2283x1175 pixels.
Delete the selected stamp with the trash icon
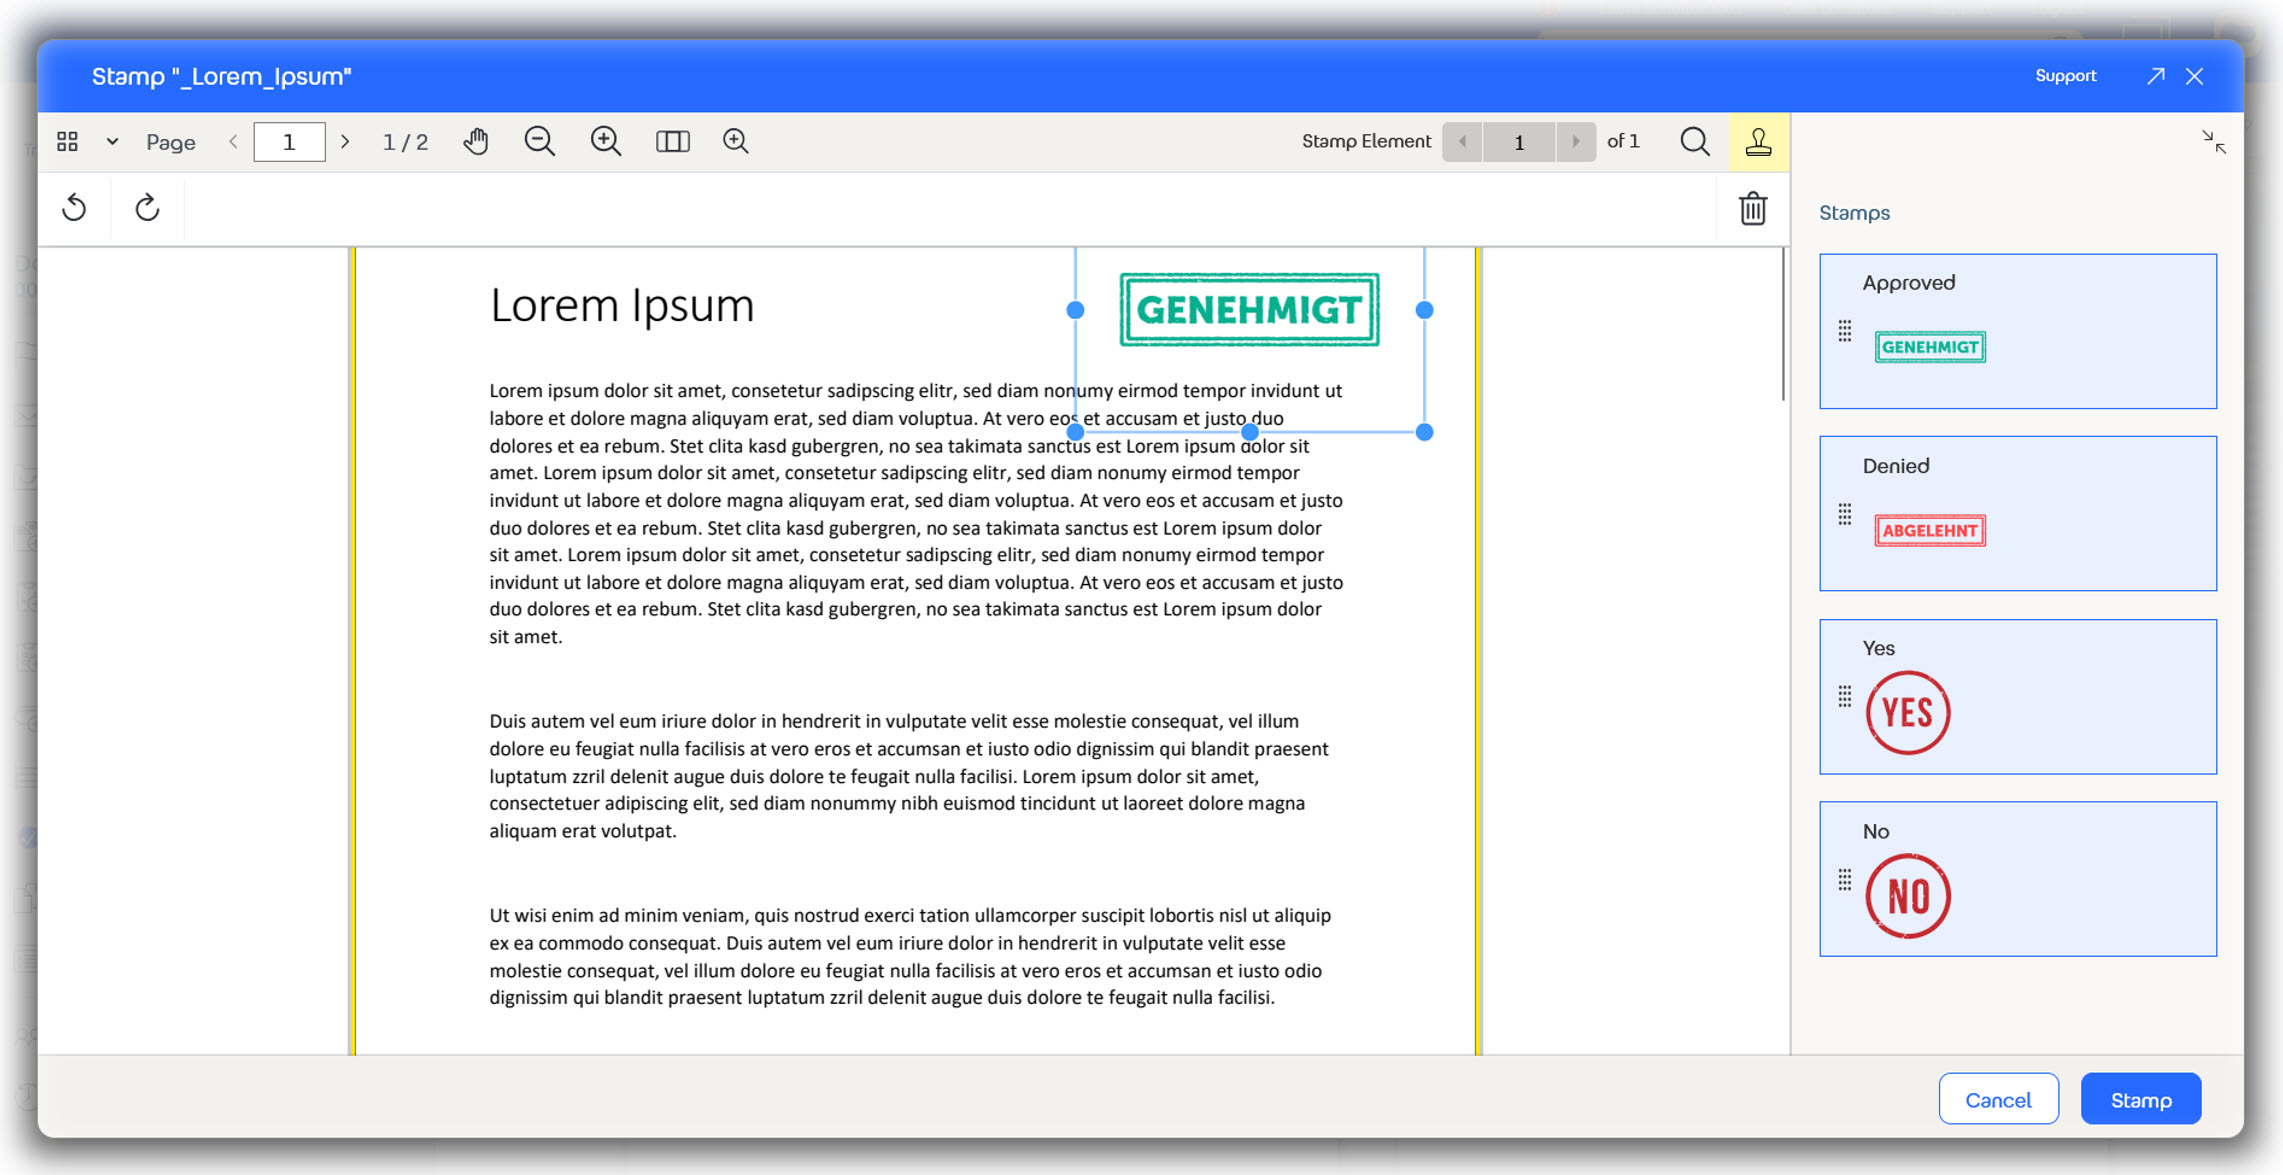[x=1752, y=208]
